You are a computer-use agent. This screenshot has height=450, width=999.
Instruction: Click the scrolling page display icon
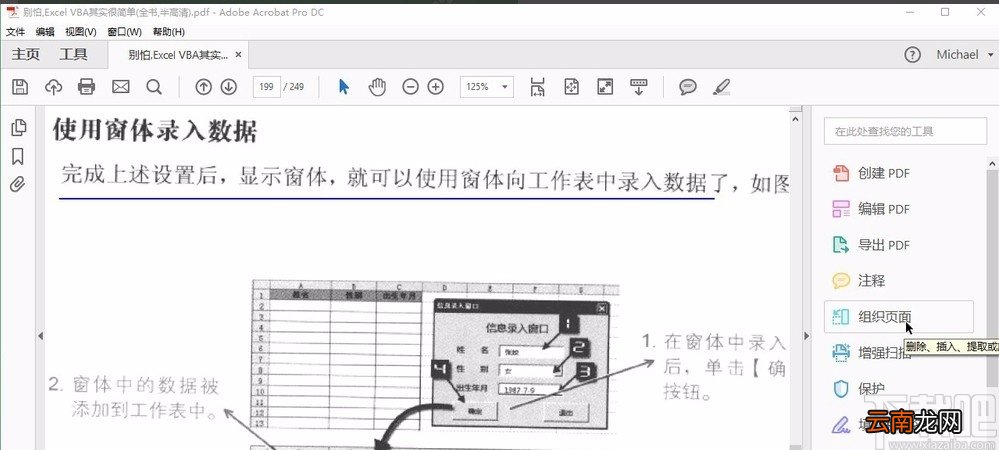538,87
